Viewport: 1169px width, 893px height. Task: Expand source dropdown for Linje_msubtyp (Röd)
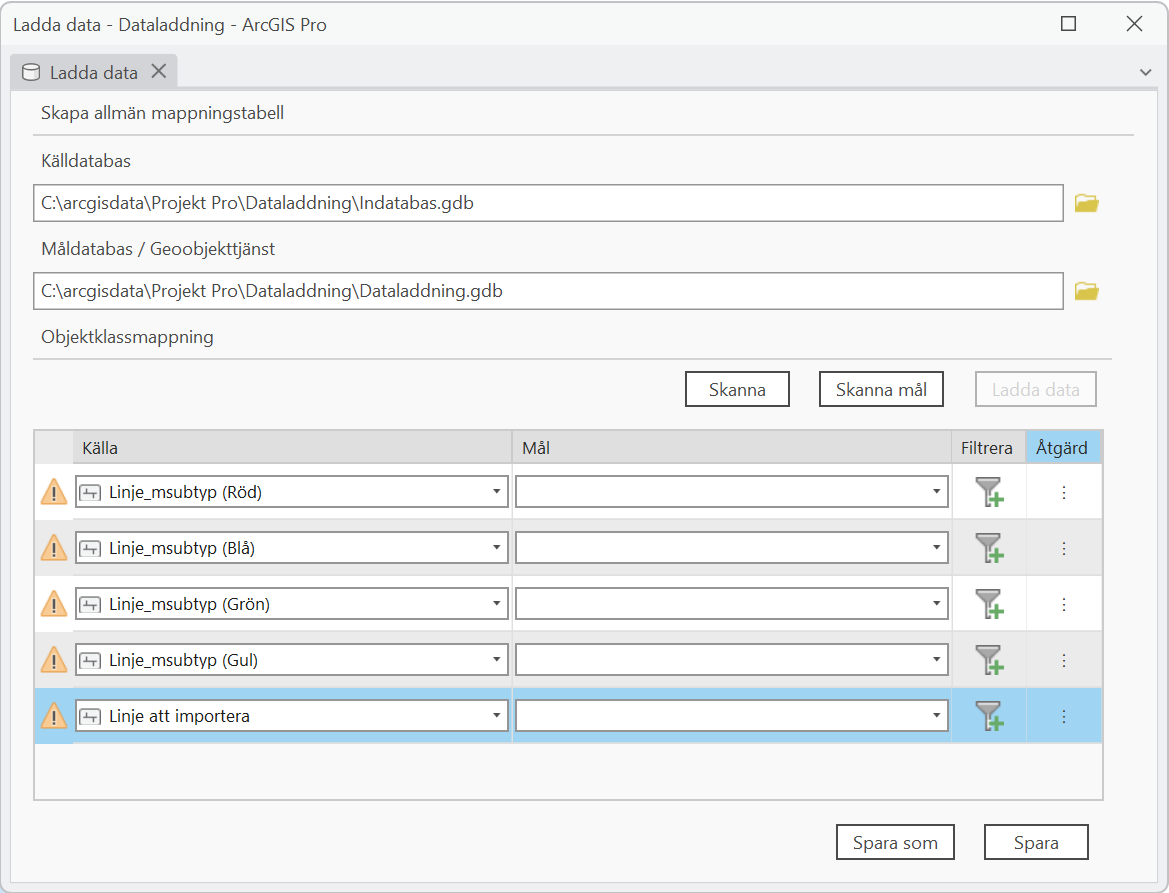click(x=496, y=492)
